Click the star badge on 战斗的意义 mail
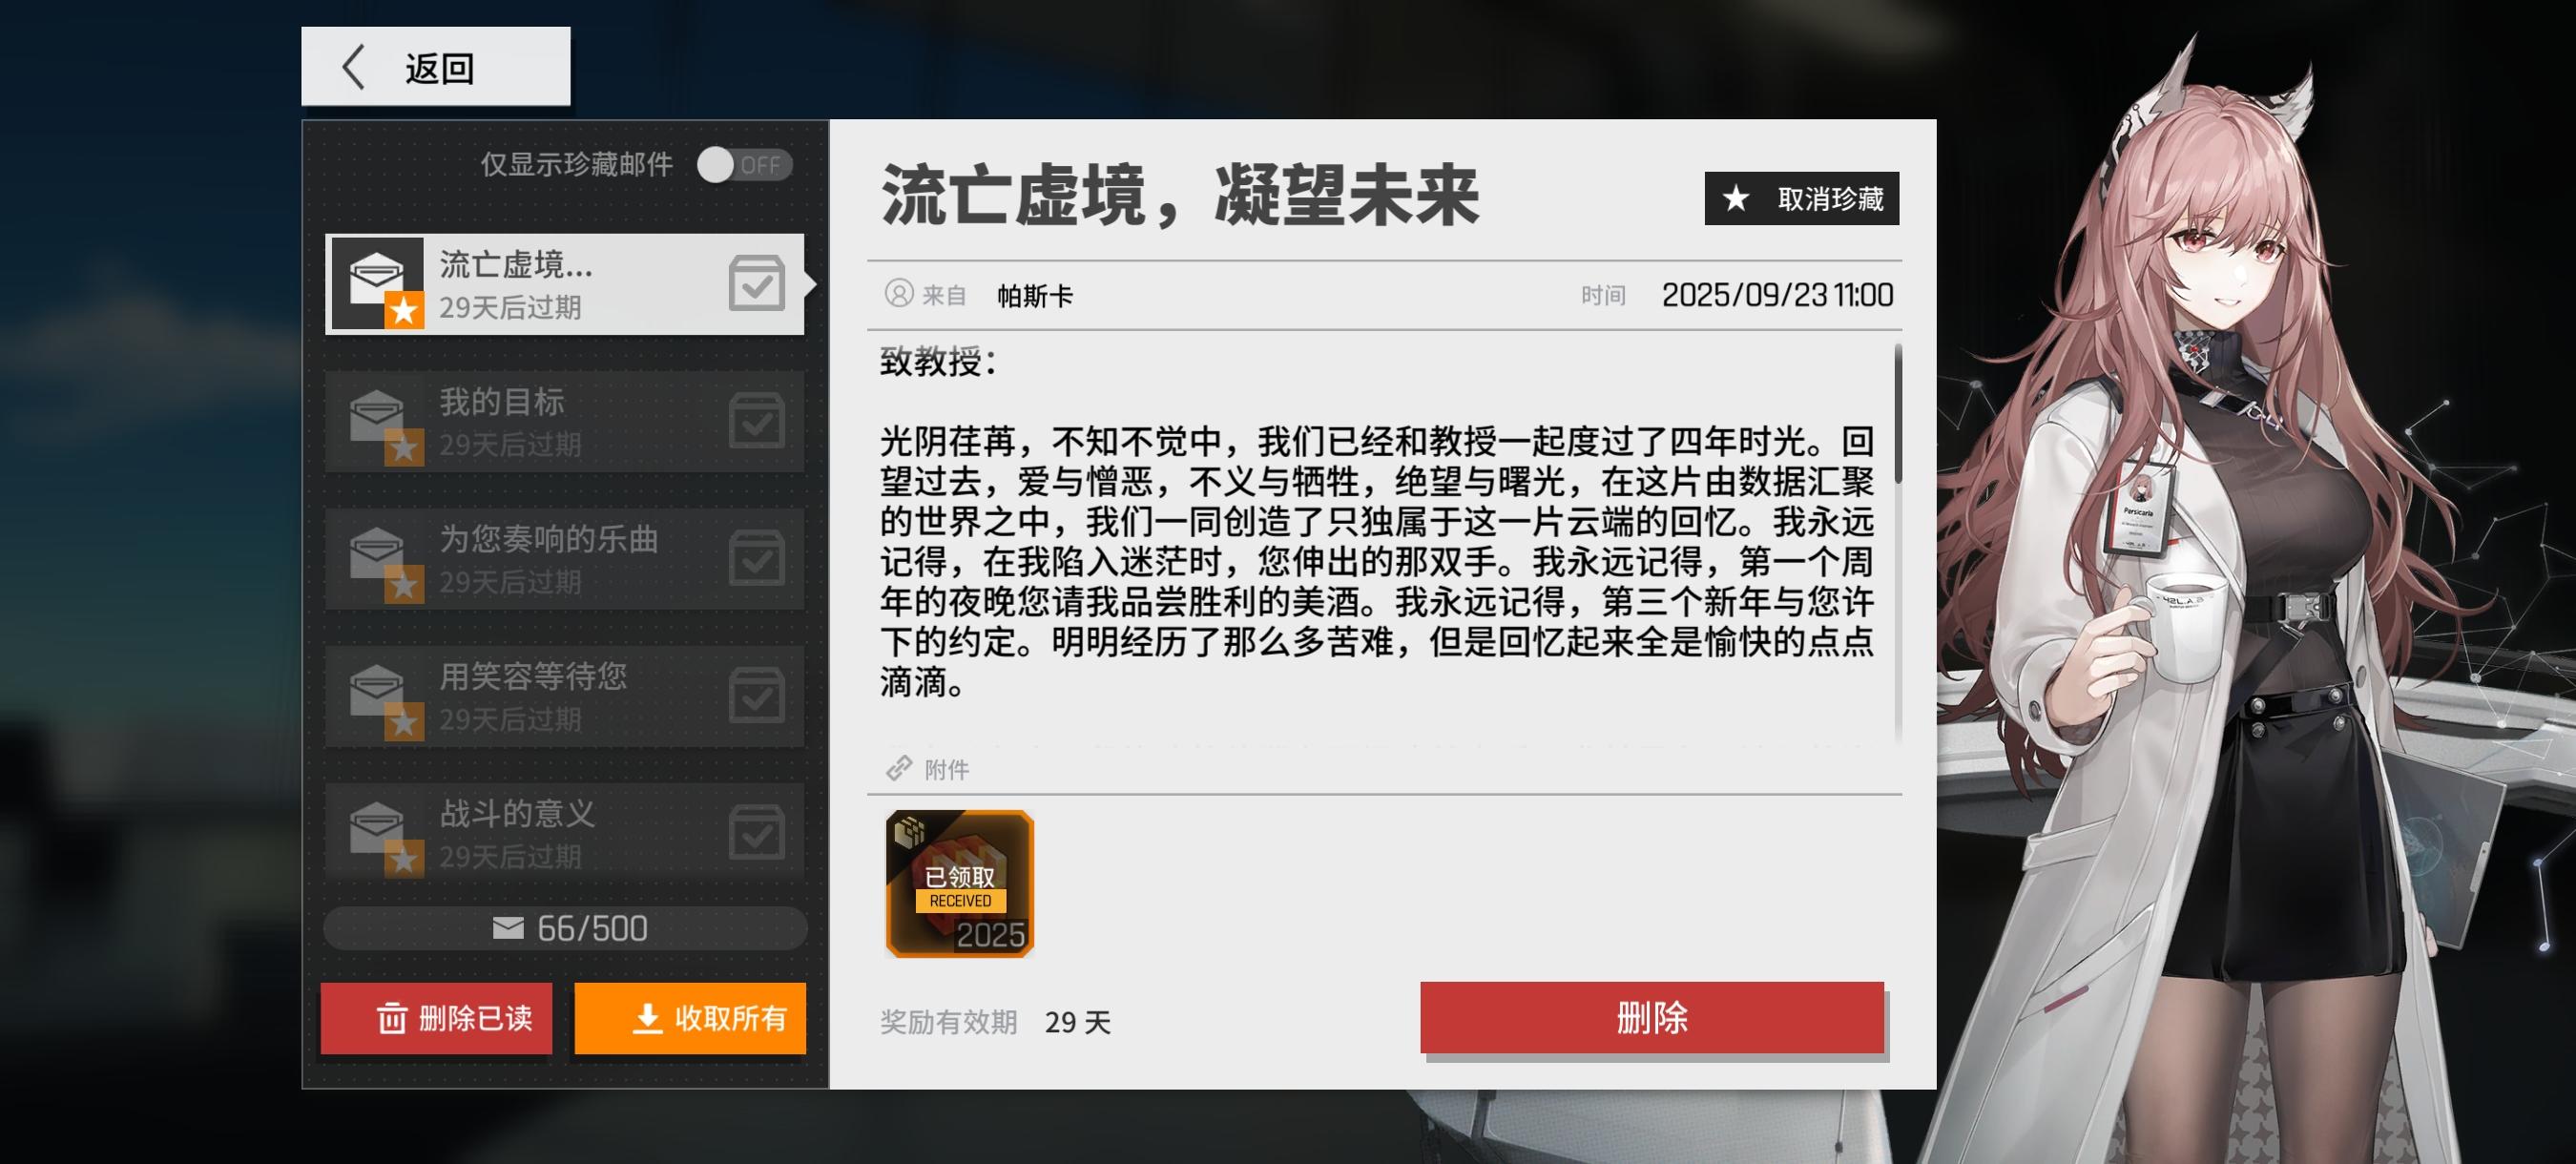The image size is (2576, 1164). [404, 859]
